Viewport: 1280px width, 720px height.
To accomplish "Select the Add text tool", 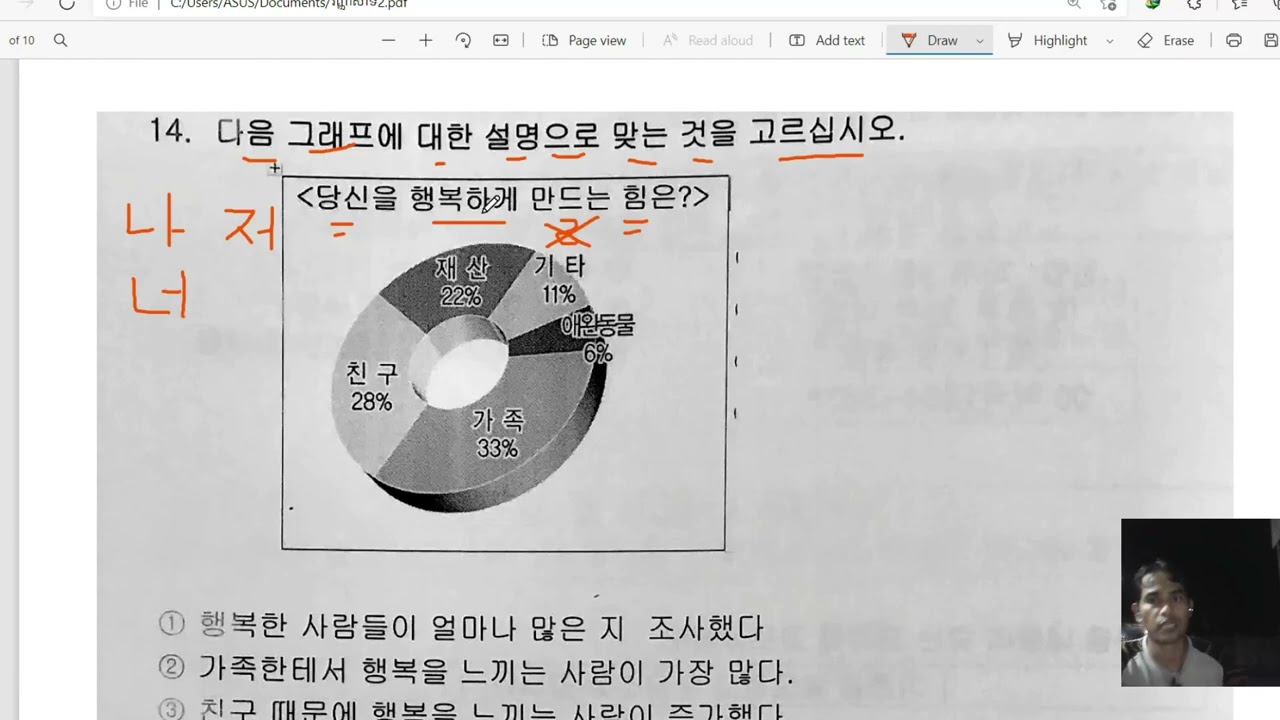I will [827, 40].
